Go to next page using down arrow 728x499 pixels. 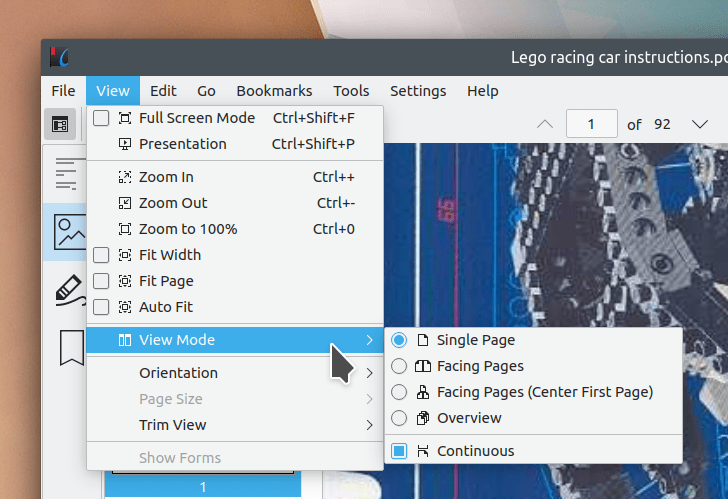[x=699, y=125]
